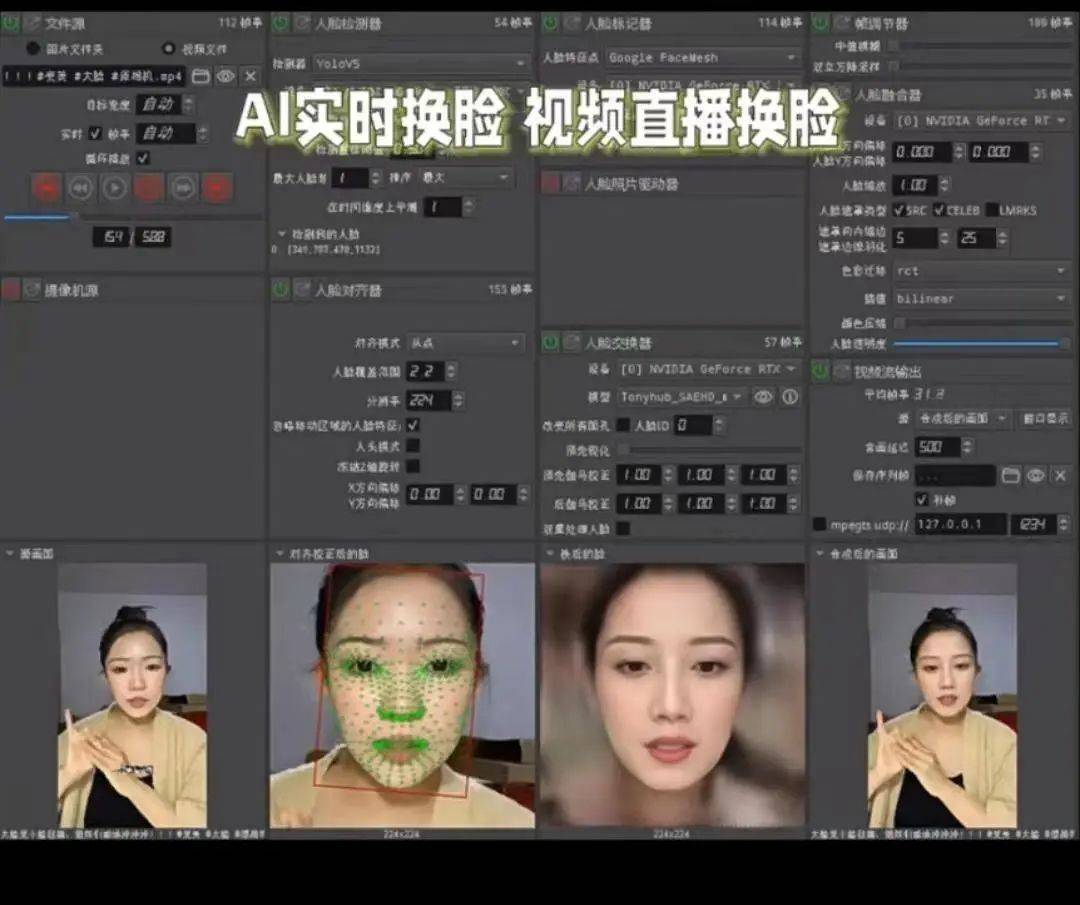Toggle the 实时 checkbox in 文件源
Image resolution: width=1080 pixels, height=905 pixels.
[95, 134]
